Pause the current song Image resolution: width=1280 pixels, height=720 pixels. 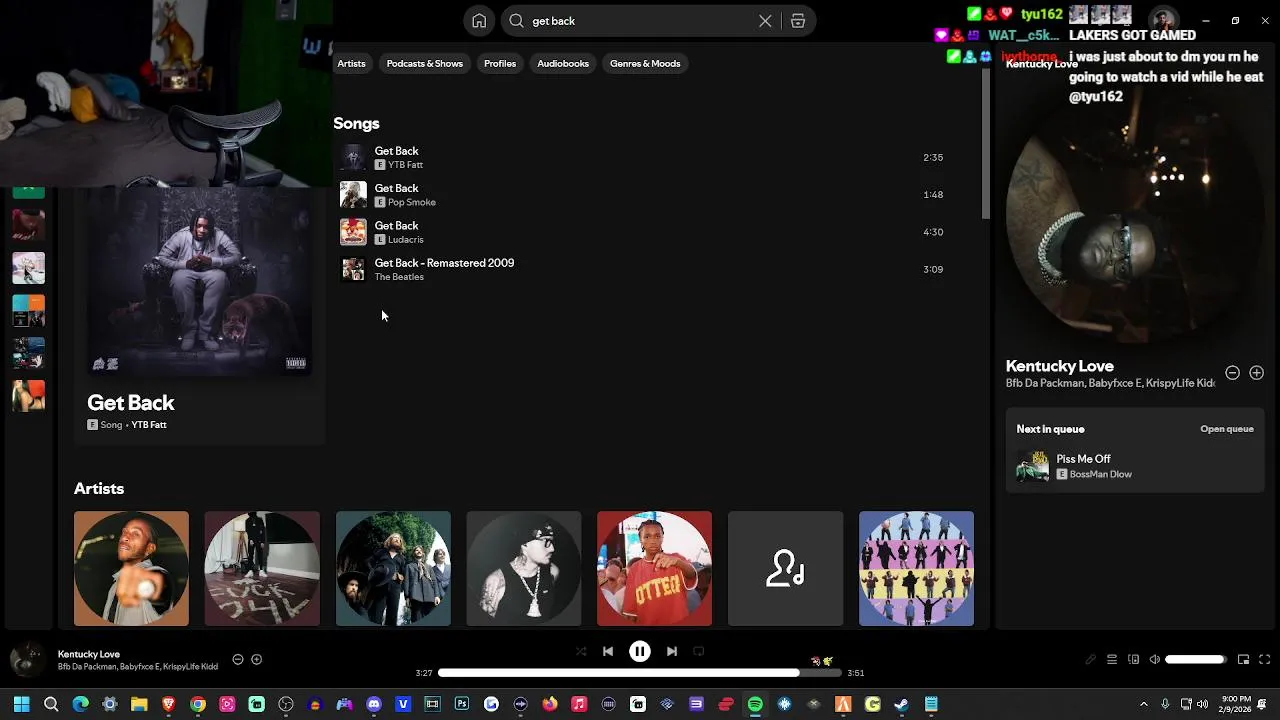(x=640, y=651)
